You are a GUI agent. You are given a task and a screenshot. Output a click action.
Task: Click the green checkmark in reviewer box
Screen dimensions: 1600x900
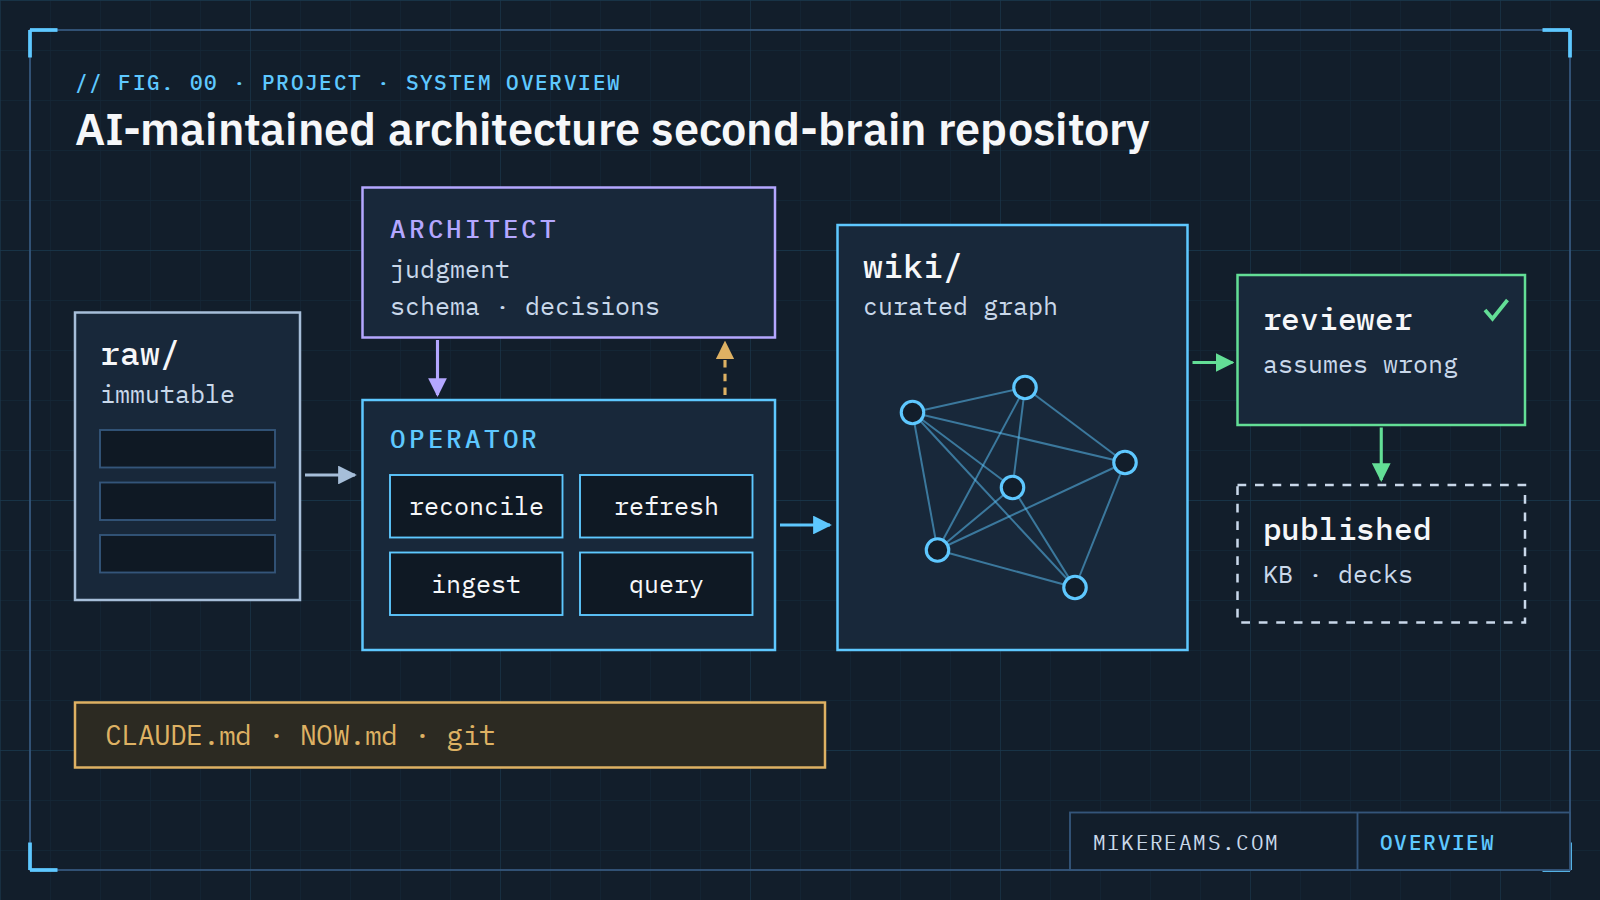(1496, 310)
